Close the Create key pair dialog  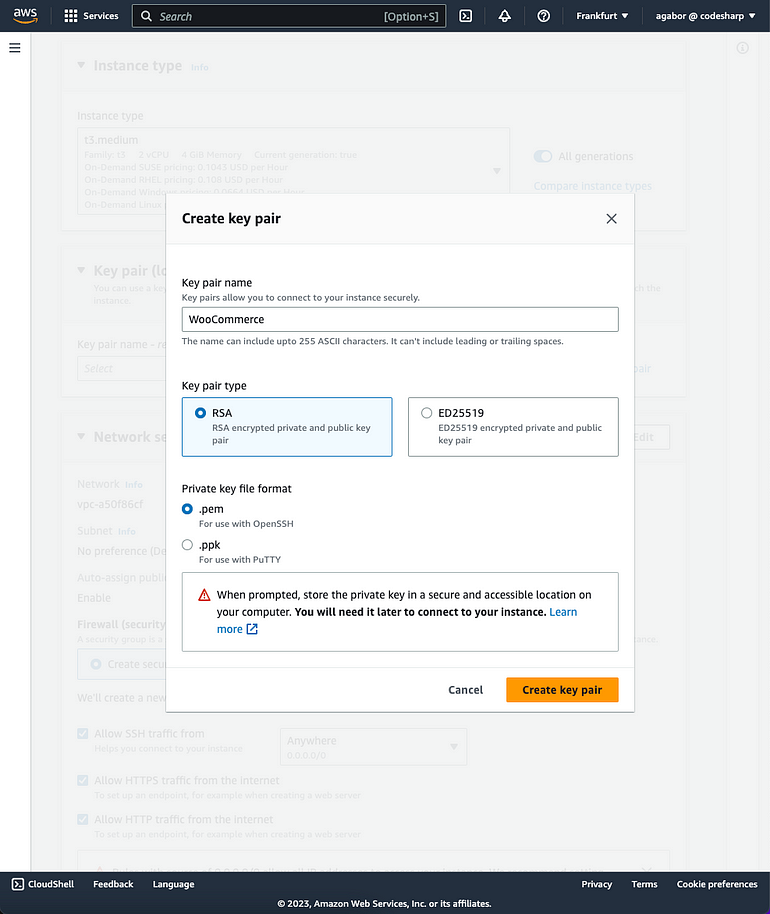611,219
